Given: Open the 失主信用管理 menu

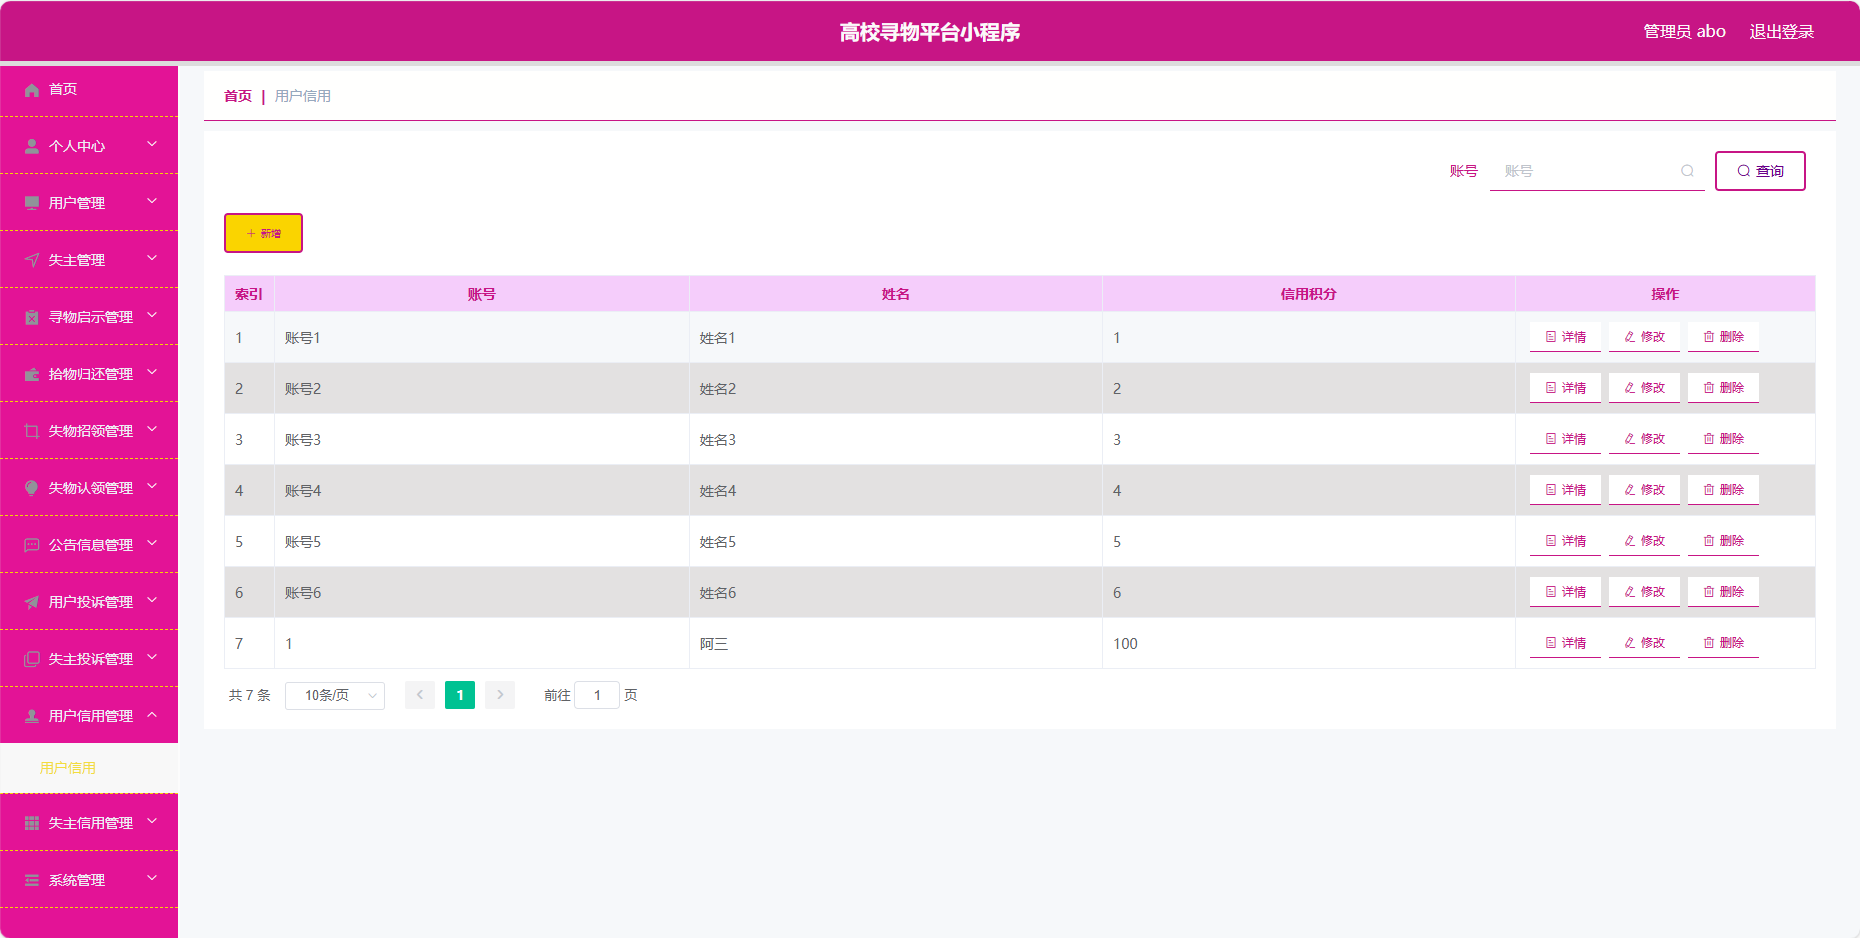Looking at the screenshot, I should pos(89,823).
